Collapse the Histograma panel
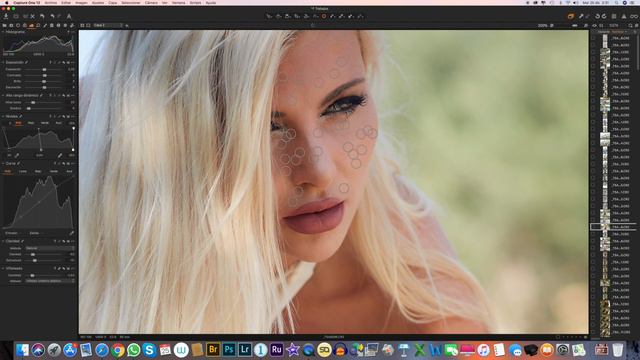The height and width of the screenshot is (360, 640). point(3,32)
